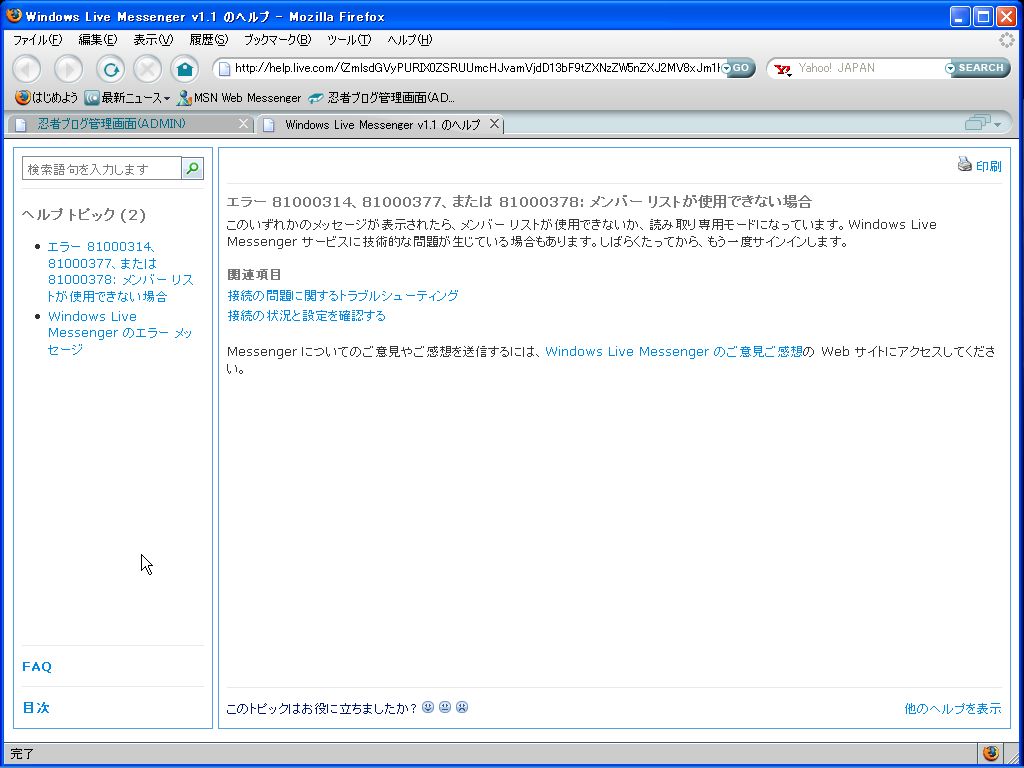Open the FAQ link in the sidebar
This screenshot has width=1024, height=768.
click(37, 667)
